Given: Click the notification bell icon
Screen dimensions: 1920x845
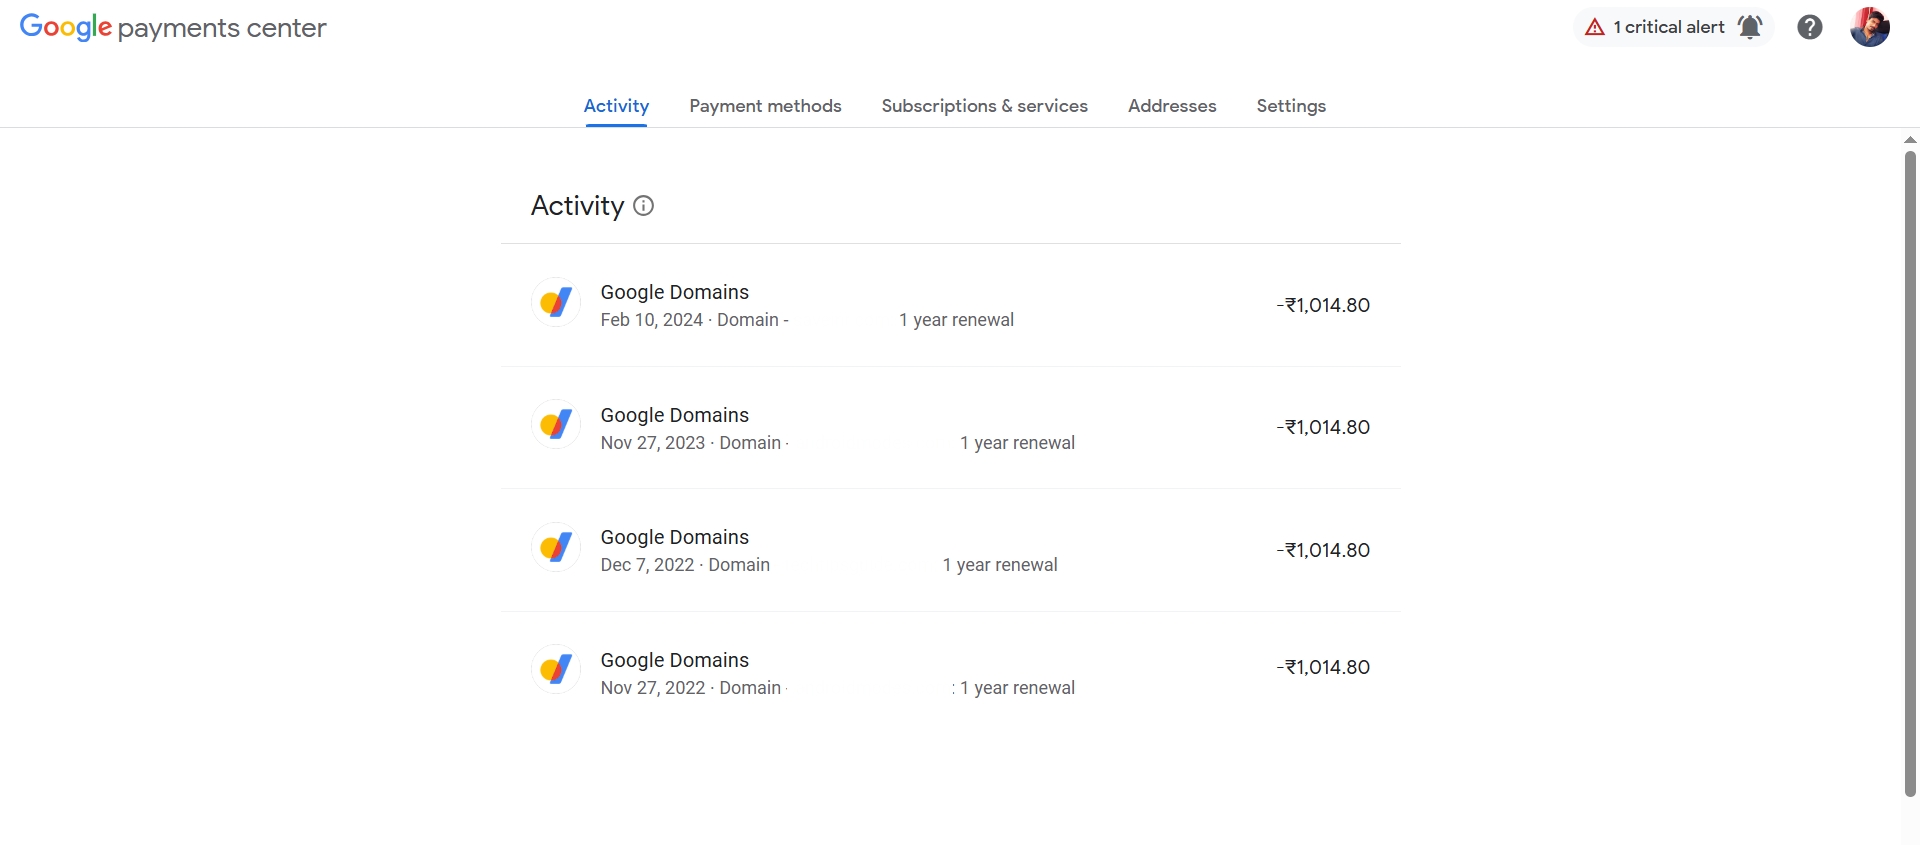Looking at the screenshot, I should (x=1750, y=27).
